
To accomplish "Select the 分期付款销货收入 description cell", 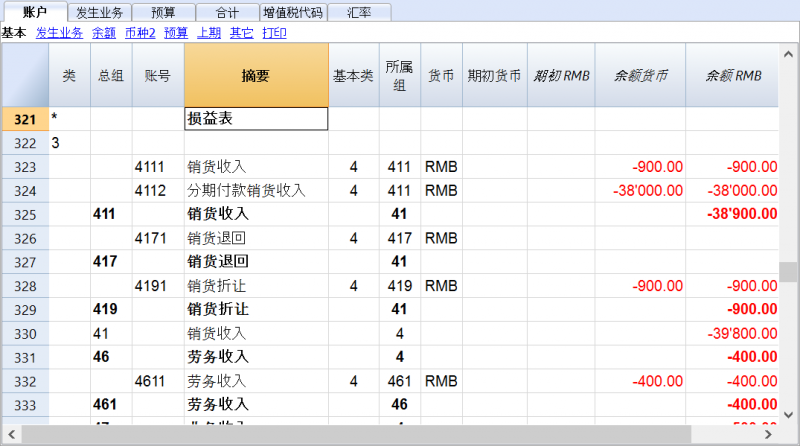I will tap(256, 191).
